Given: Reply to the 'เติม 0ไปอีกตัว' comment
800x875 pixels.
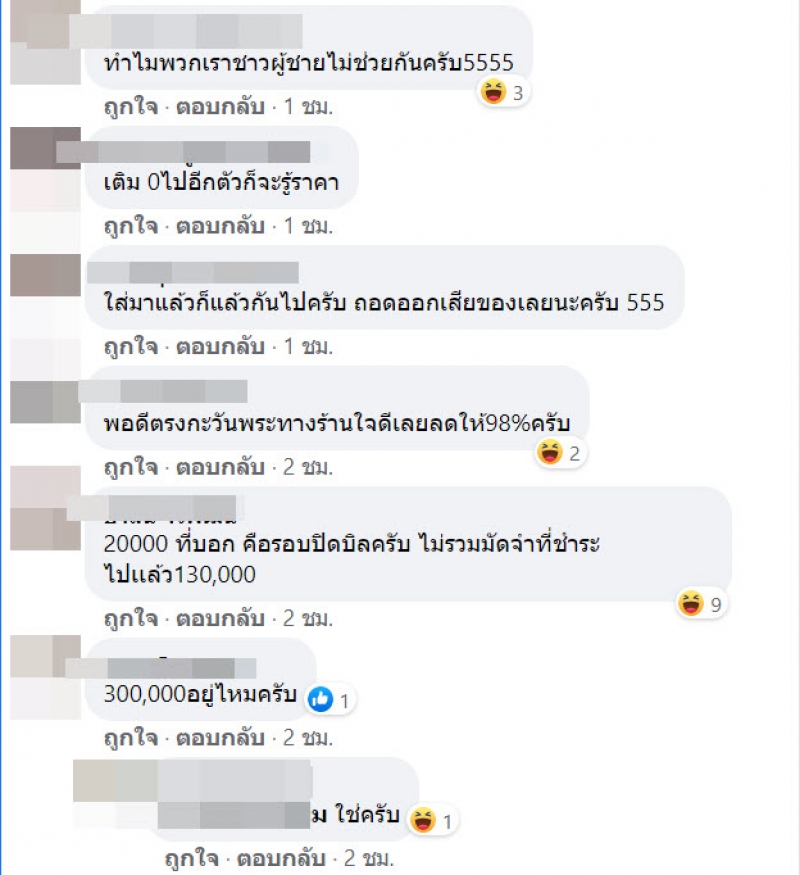Looking at the screenshot, I should pyautogui.click(x=220, y=226).
